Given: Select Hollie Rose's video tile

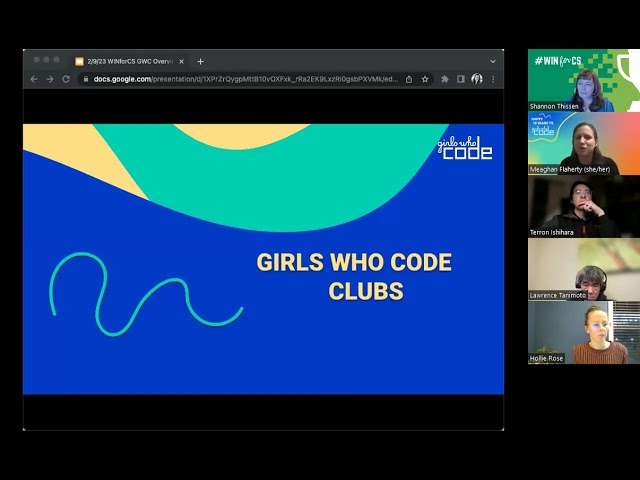Looking at the screenshot, I should pos(584,333).
